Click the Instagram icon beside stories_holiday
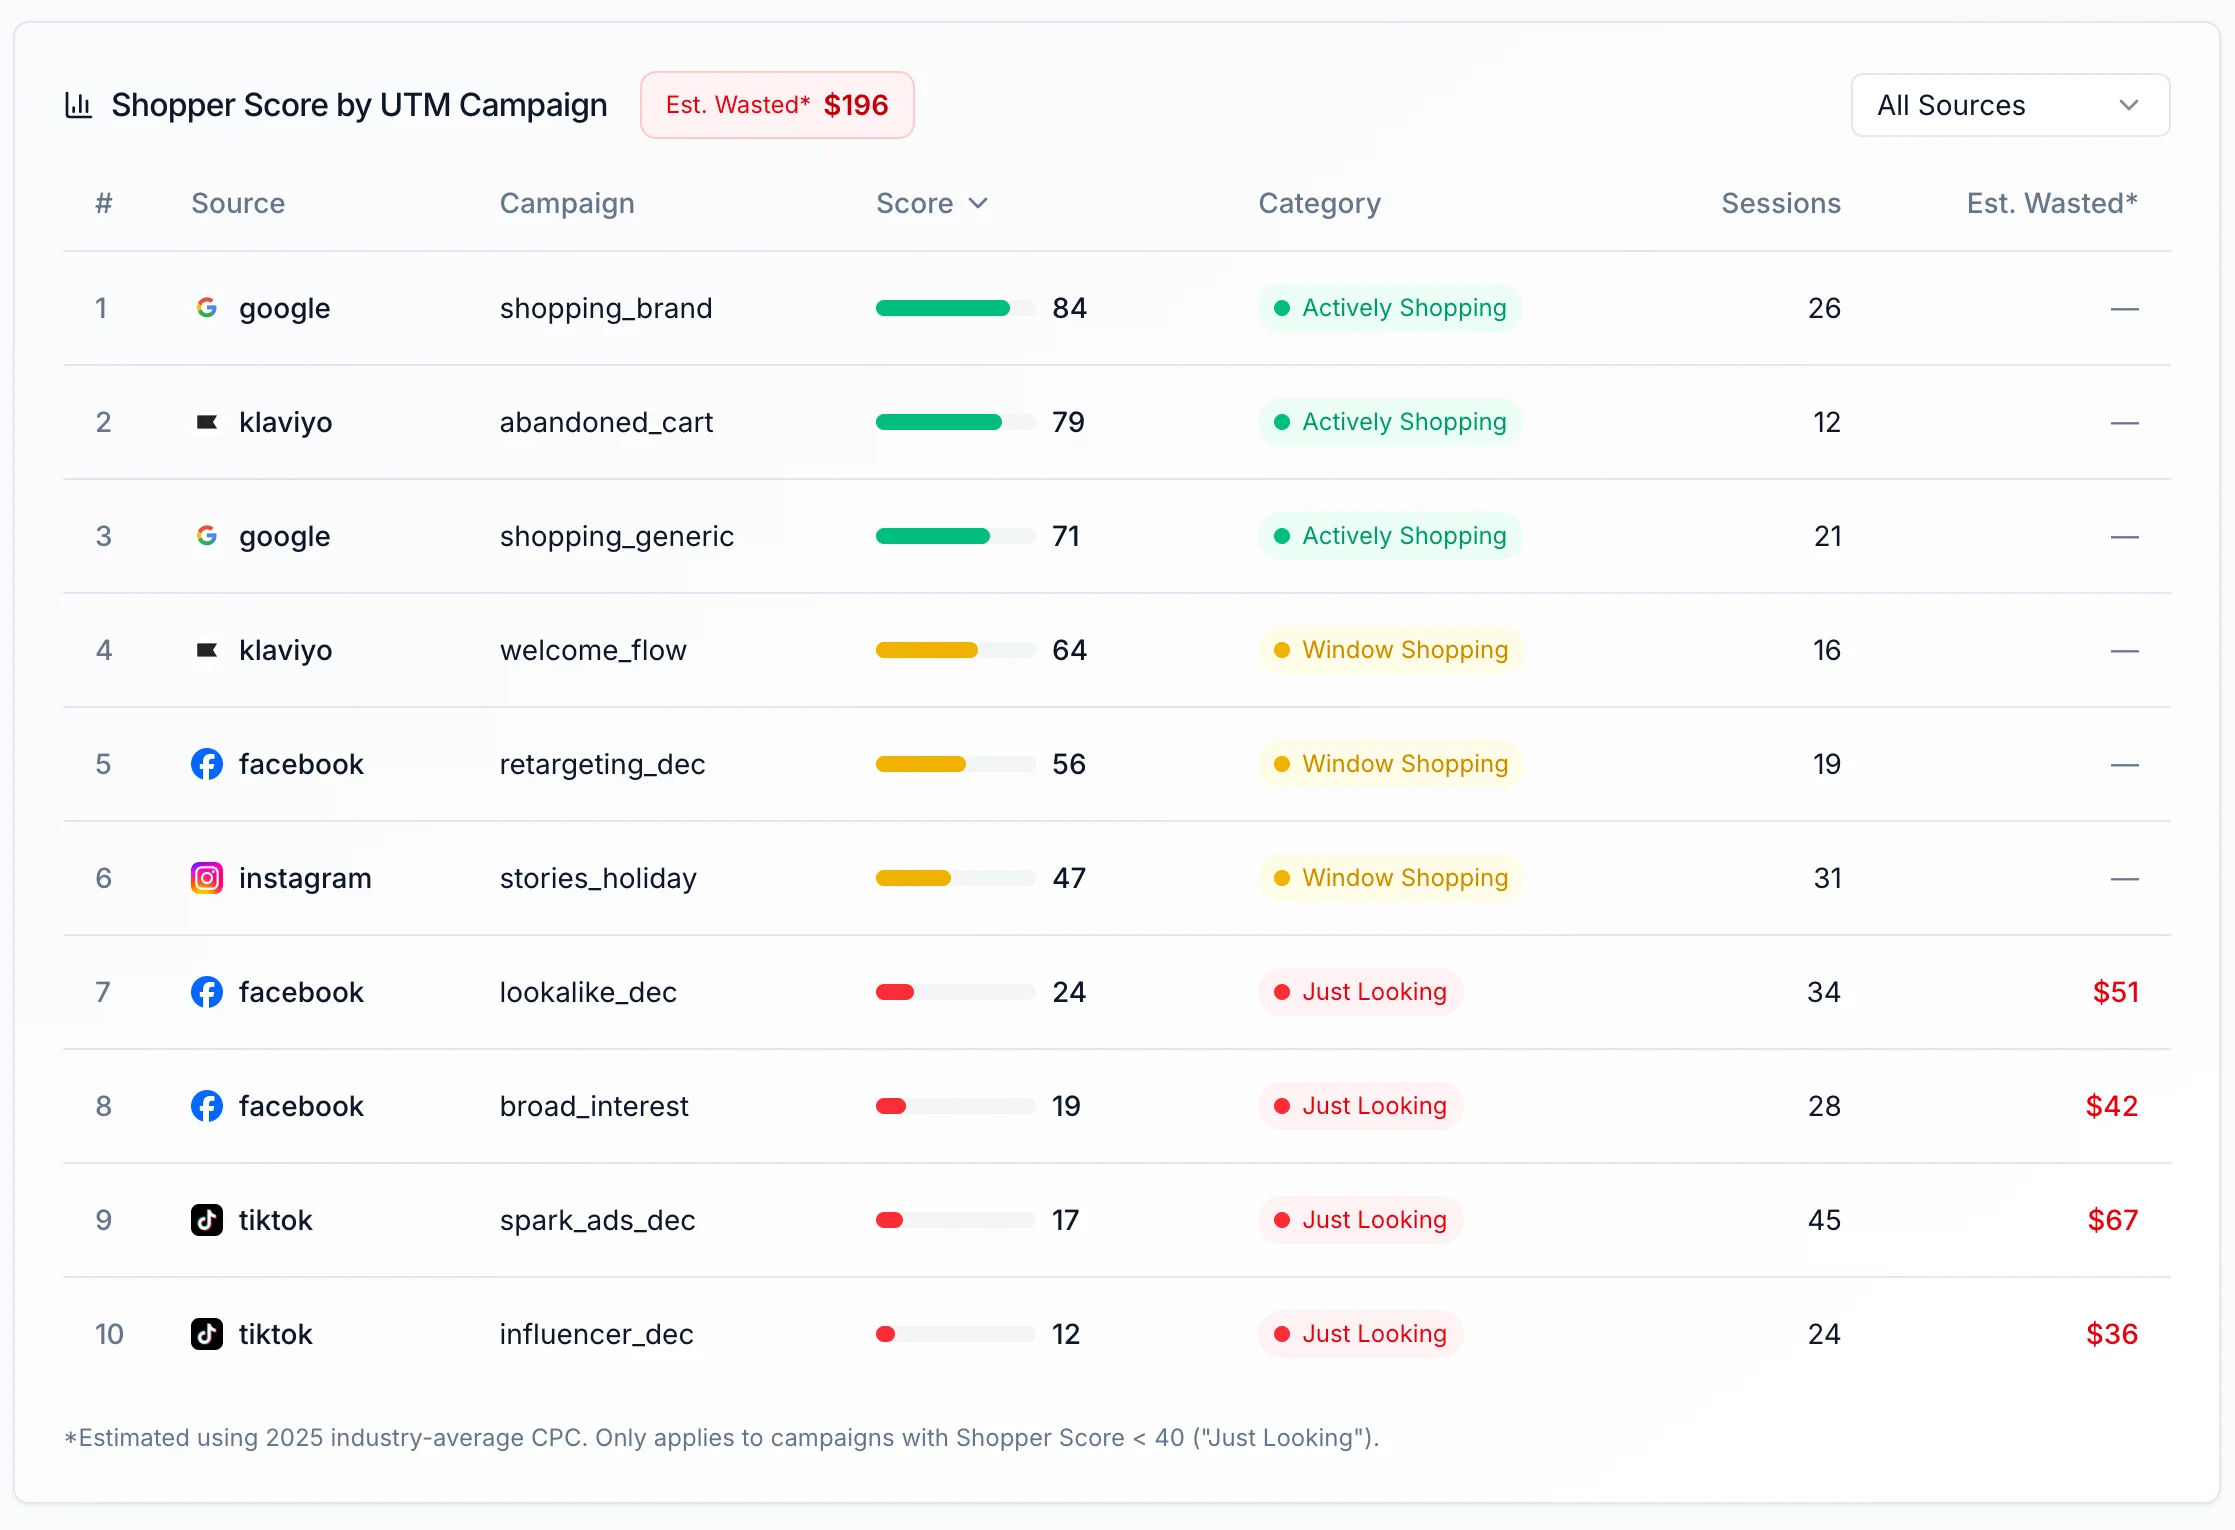The height and width of the screenshot is (1530, 2235). click(206, 878)
